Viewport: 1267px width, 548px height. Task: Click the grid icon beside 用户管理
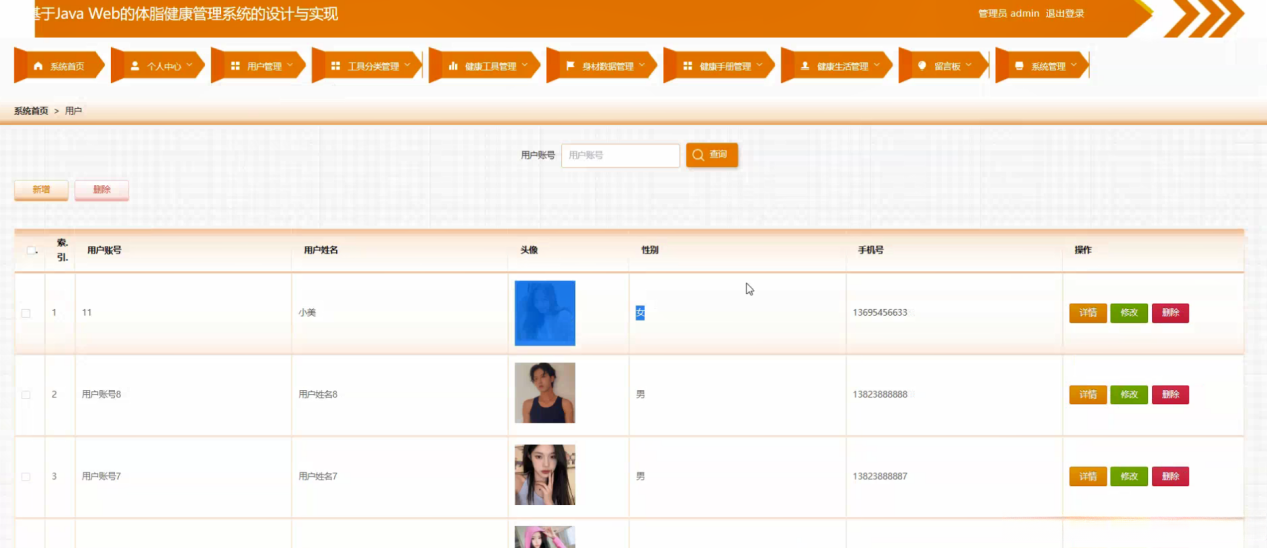click(235, 66)
